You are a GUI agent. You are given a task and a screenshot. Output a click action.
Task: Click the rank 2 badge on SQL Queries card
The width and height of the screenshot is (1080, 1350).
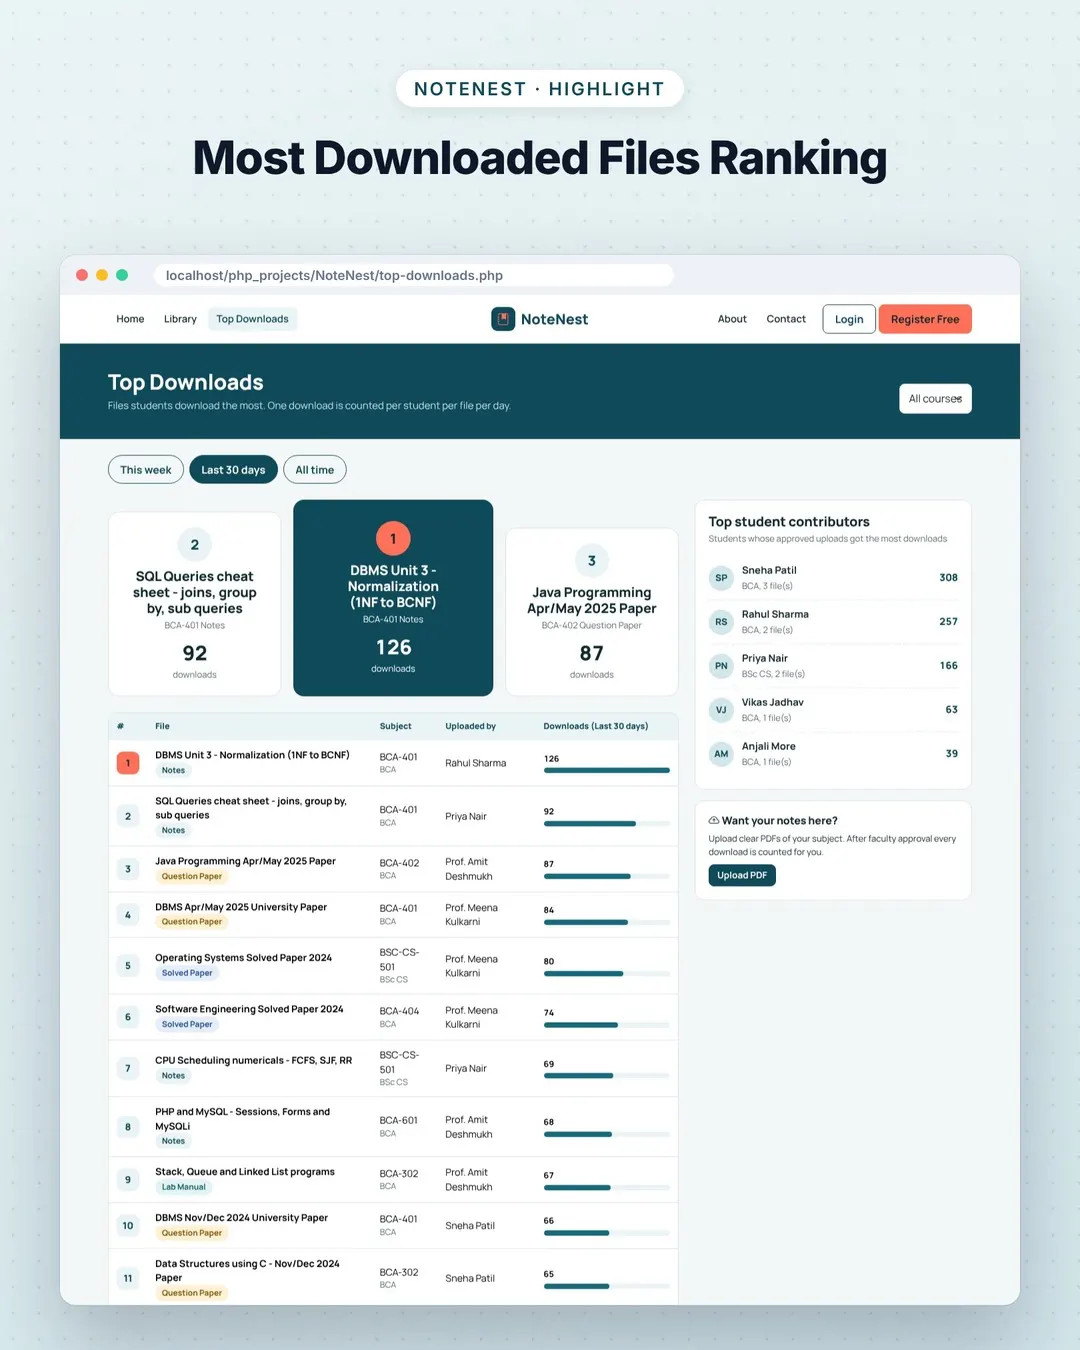point(195,545)
